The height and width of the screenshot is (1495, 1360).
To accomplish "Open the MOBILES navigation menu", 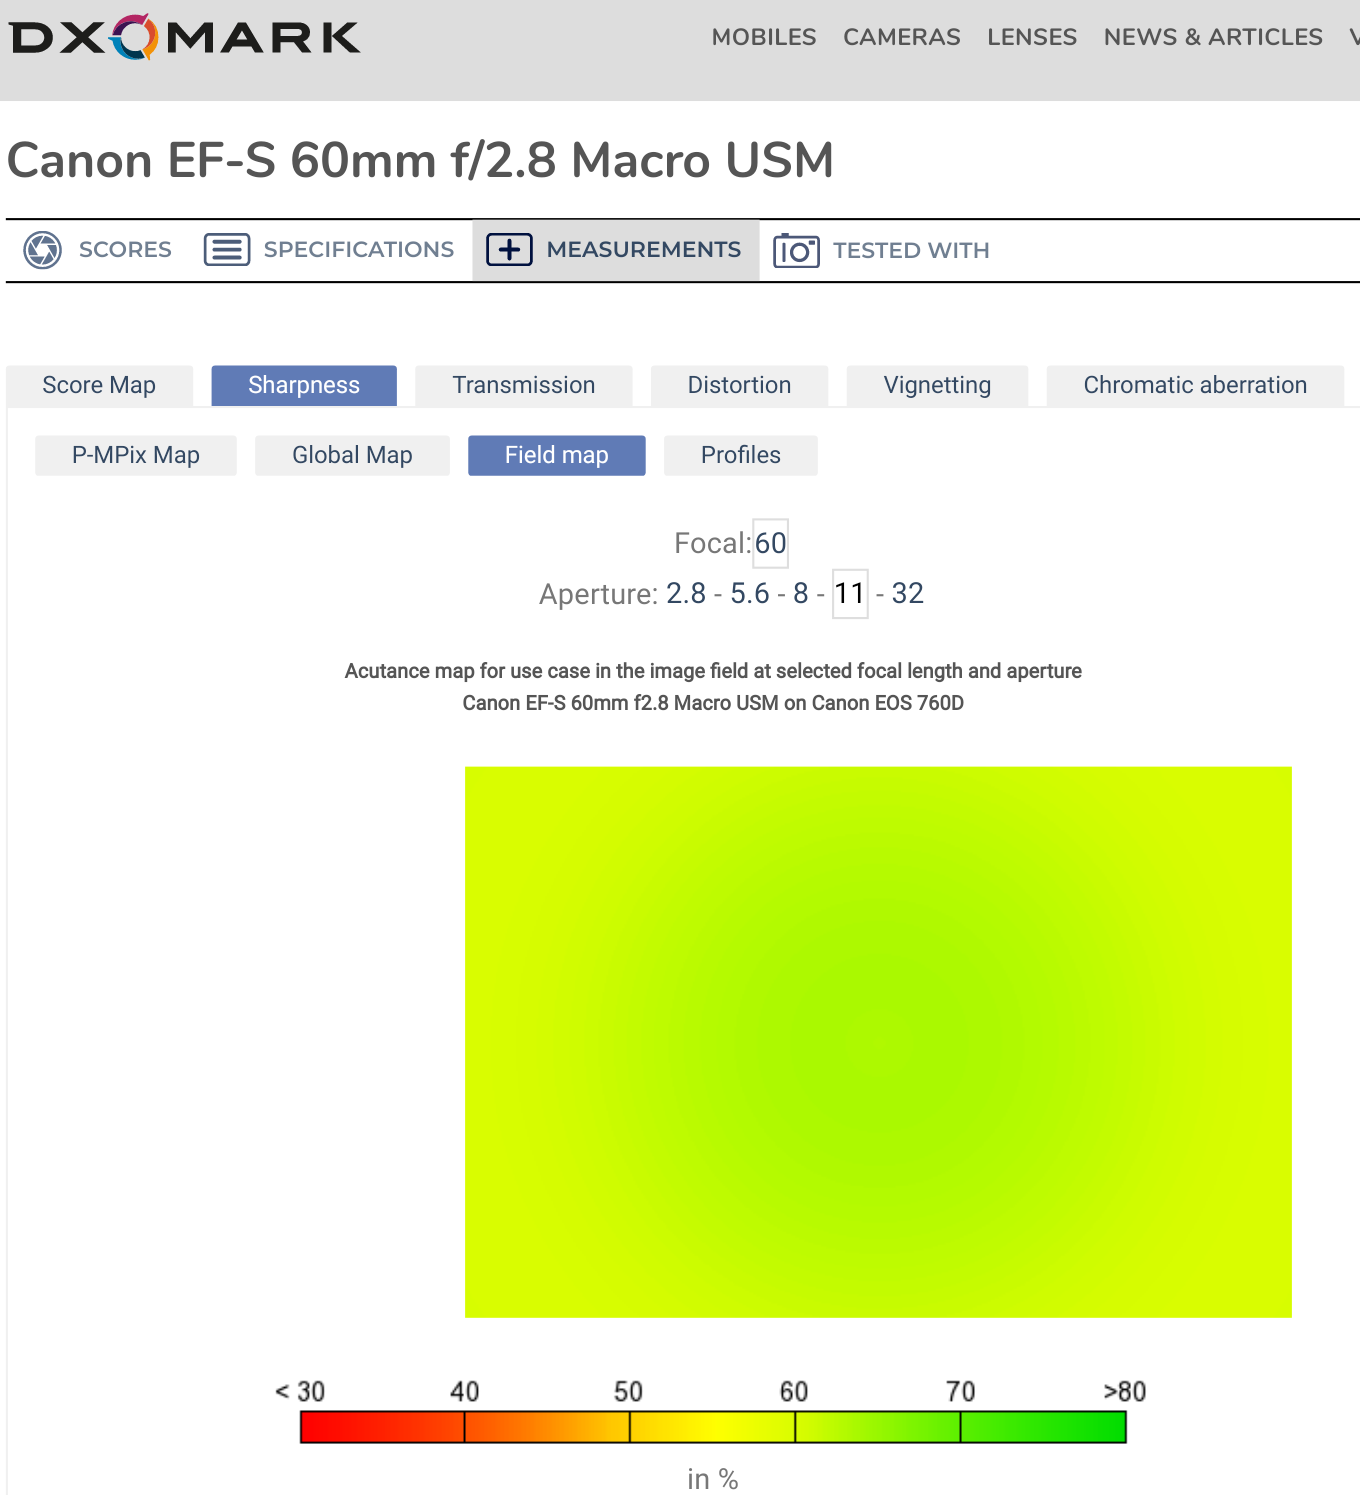I will point(764,37).
